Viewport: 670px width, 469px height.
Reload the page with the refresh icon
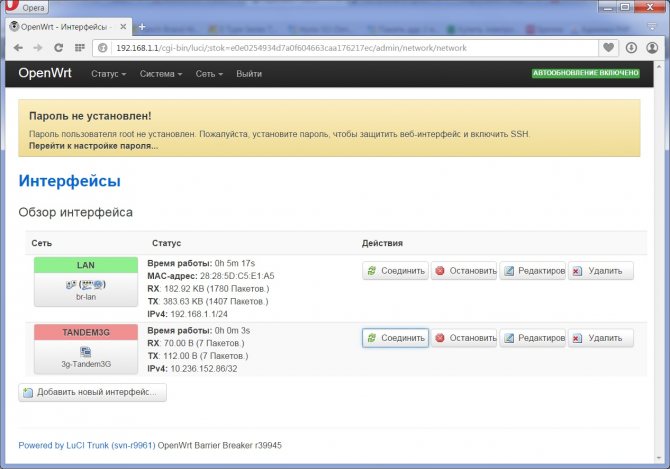(x=59, y=48)
